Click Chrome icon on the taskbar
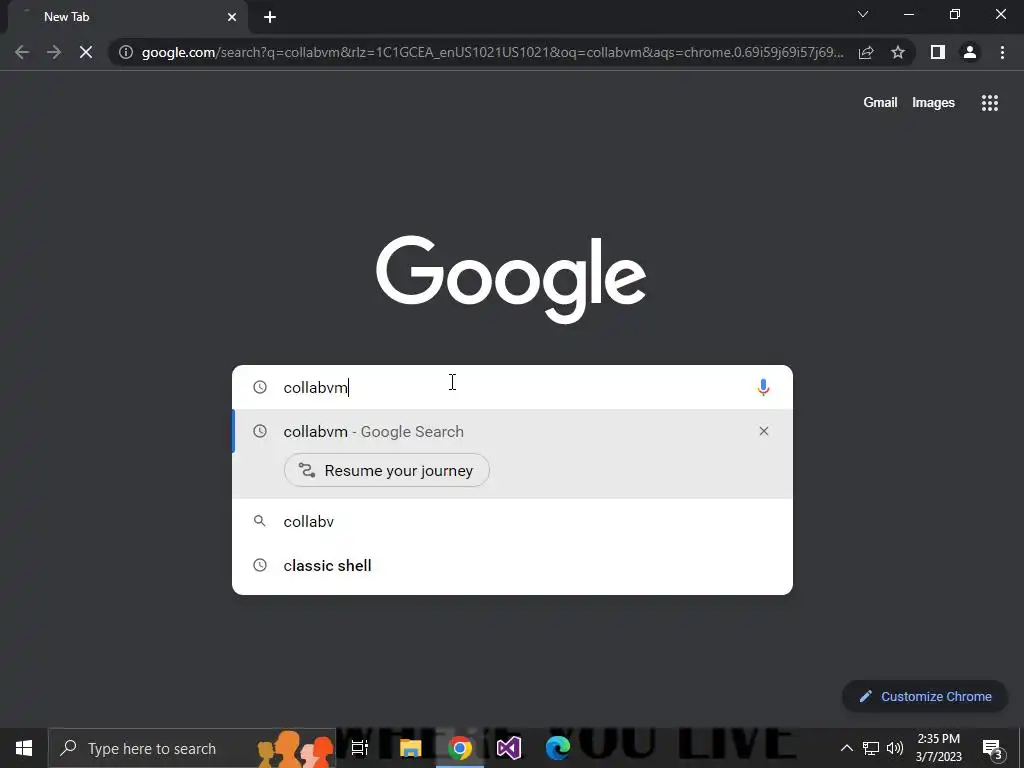The height and width of the screenshot is (768, 1024). coord(460,748)
